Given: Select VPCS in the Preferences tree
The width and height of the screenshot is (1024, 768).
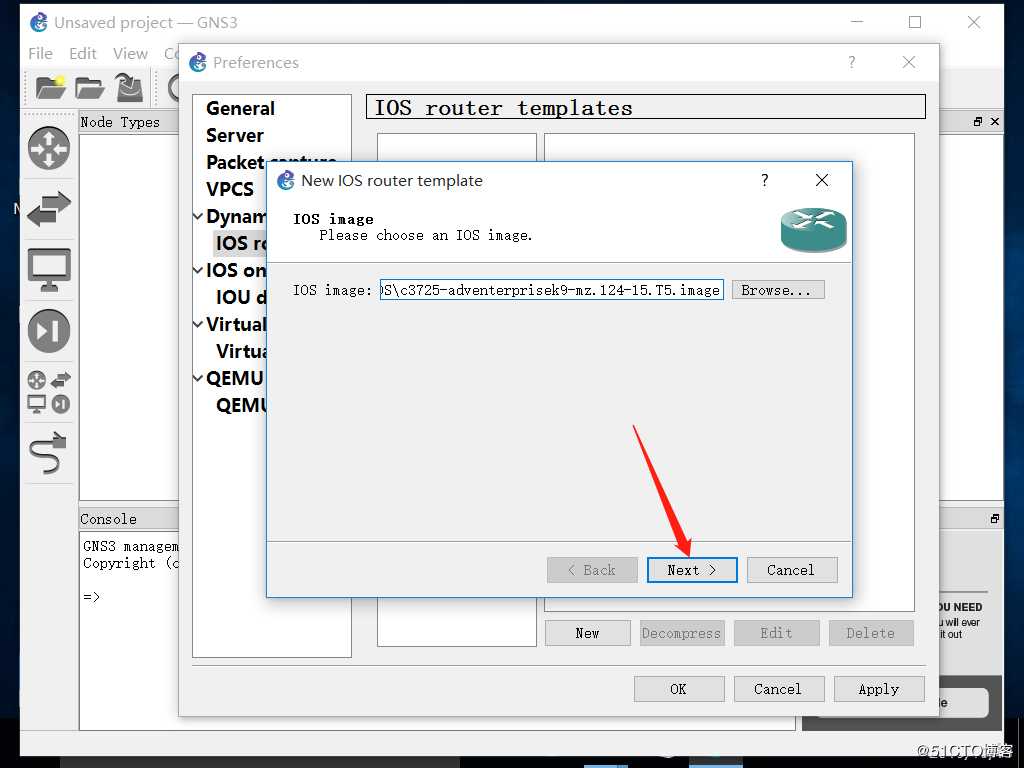Looking at the screenshot, I should coord(230,189).
